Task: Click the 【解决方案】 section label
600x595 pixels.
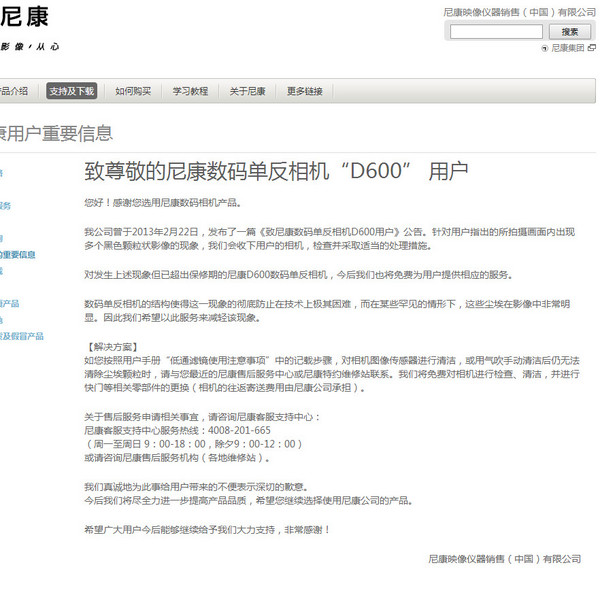Action: [x=111, y=347]
